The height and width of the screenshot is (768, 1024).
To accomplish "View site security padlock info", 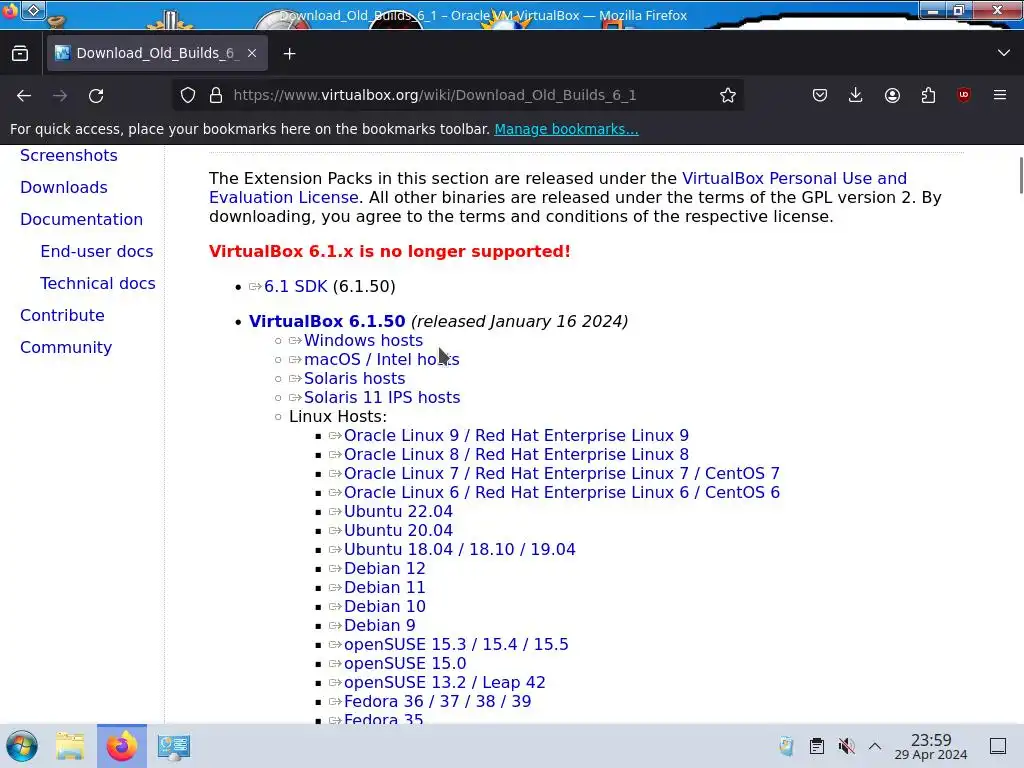I will click(x=216, y=95).
